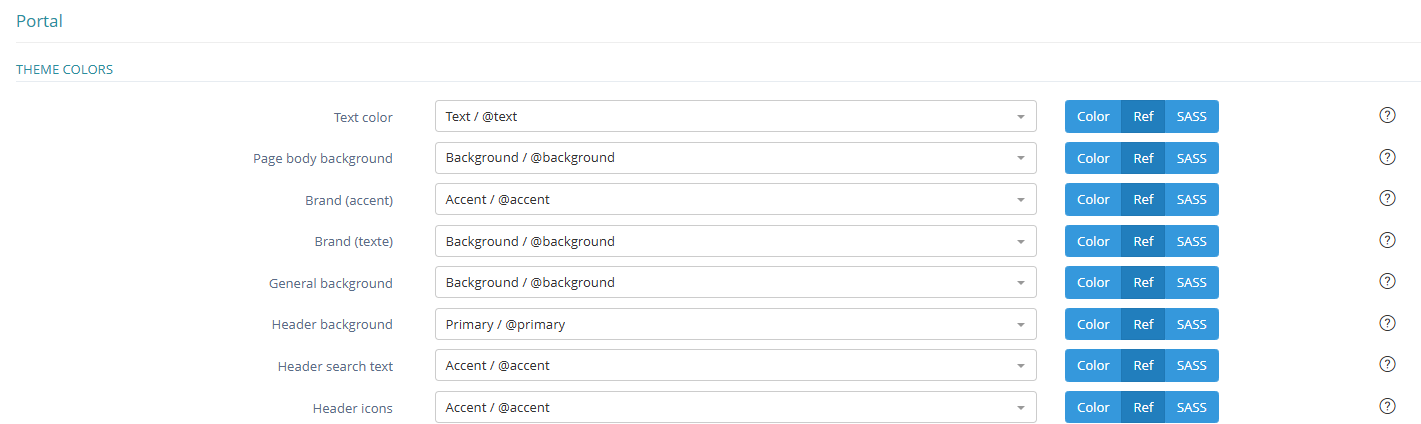Choose Color tab for General background
This screenshot has height=424, width=1421.
(1093, 283)
